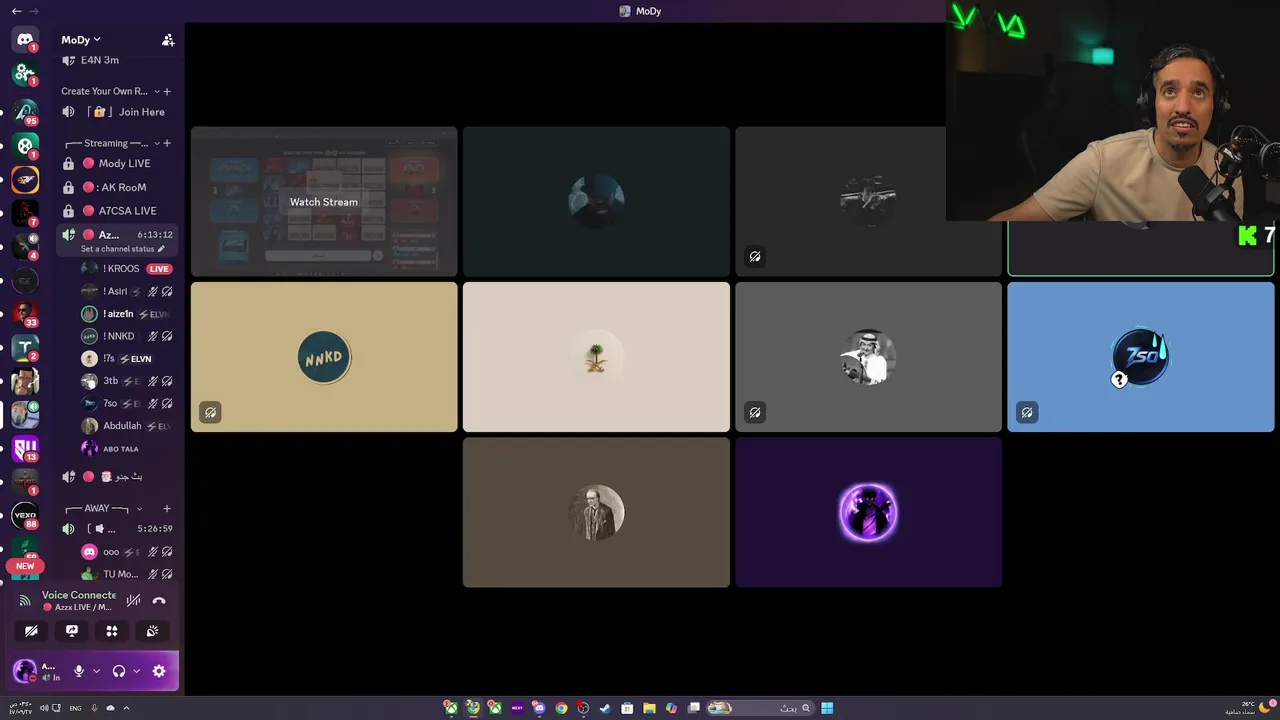1280x720 pixels.
Task: Open Discord app from the taskbar
Action: pyautogui.click(x=539, y=708)
